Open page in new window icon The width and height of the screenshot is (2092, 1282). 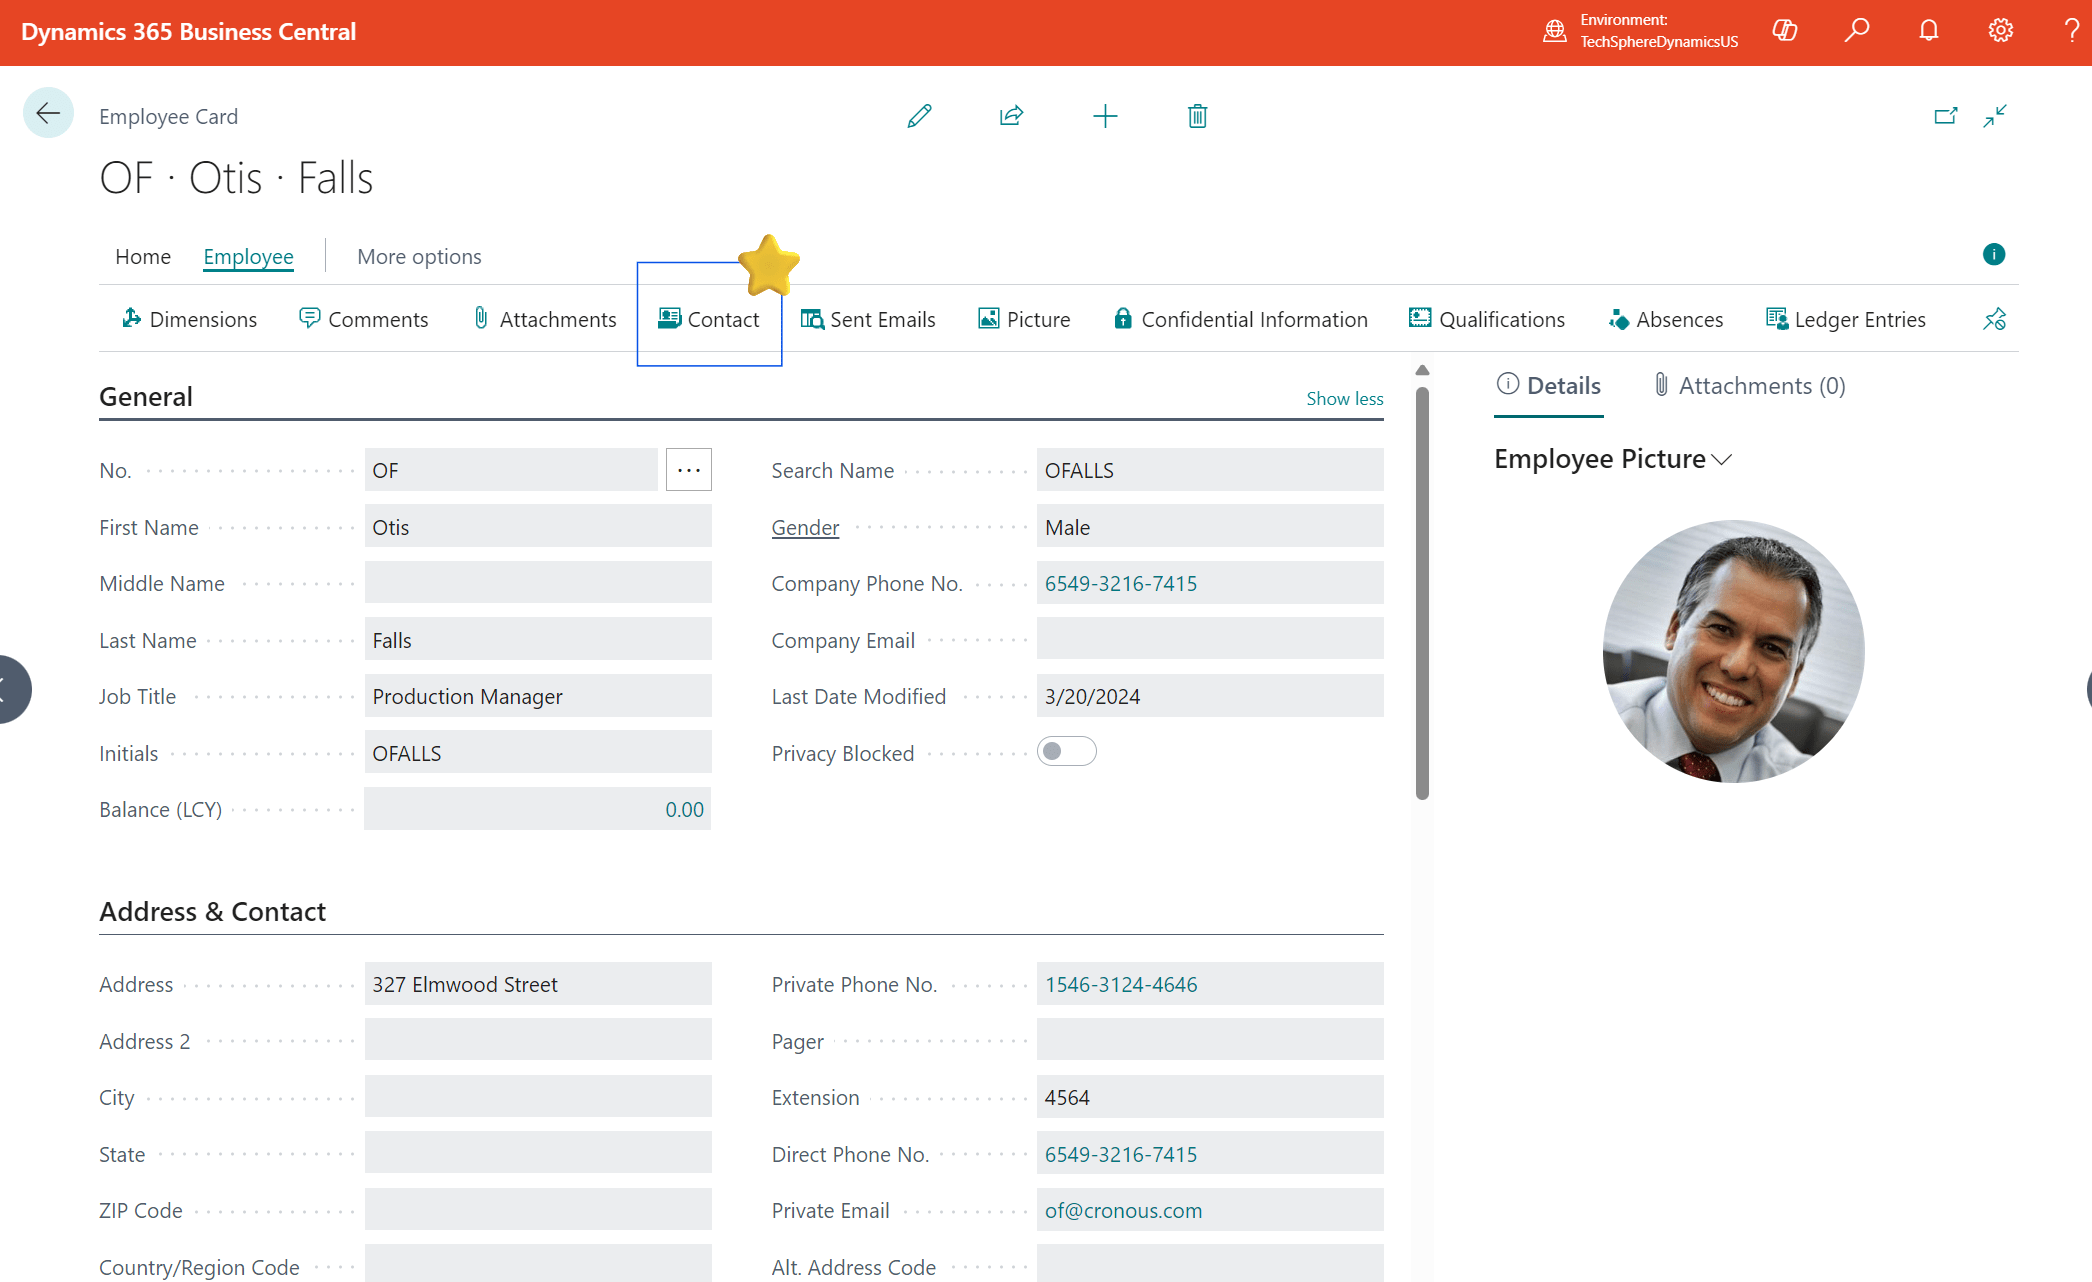coord(1945,116)
